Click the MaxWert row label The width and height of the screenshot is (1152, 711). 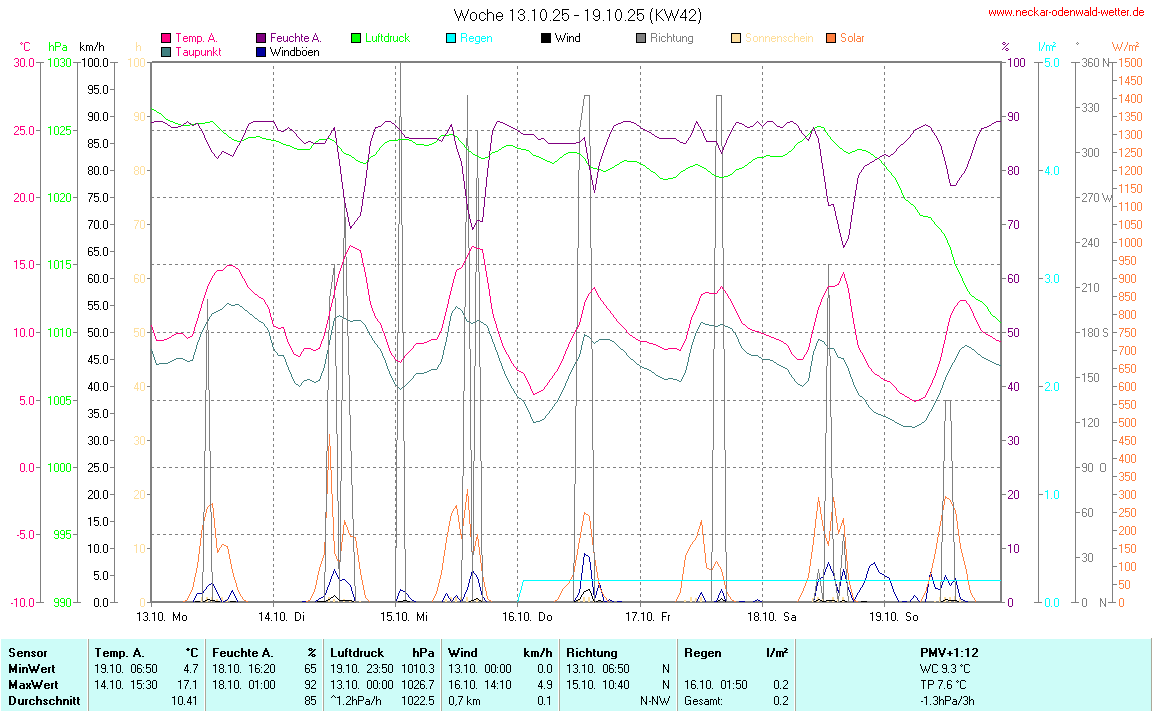30,685
